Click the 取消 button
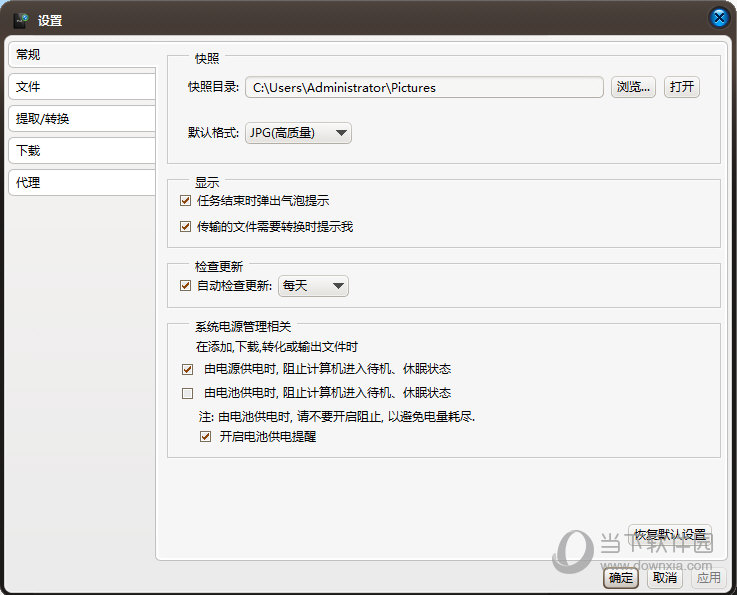737x595 pixels. pyautogui.click(x=665, y=578)
